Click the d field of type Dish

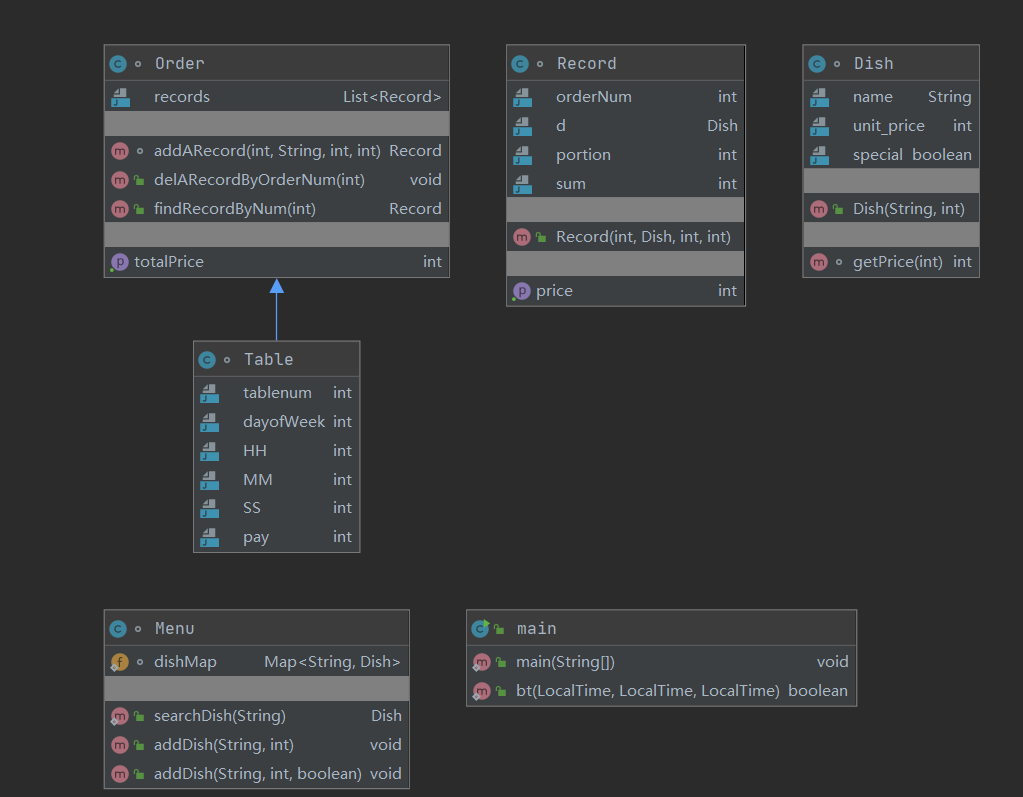click(626, 126)
